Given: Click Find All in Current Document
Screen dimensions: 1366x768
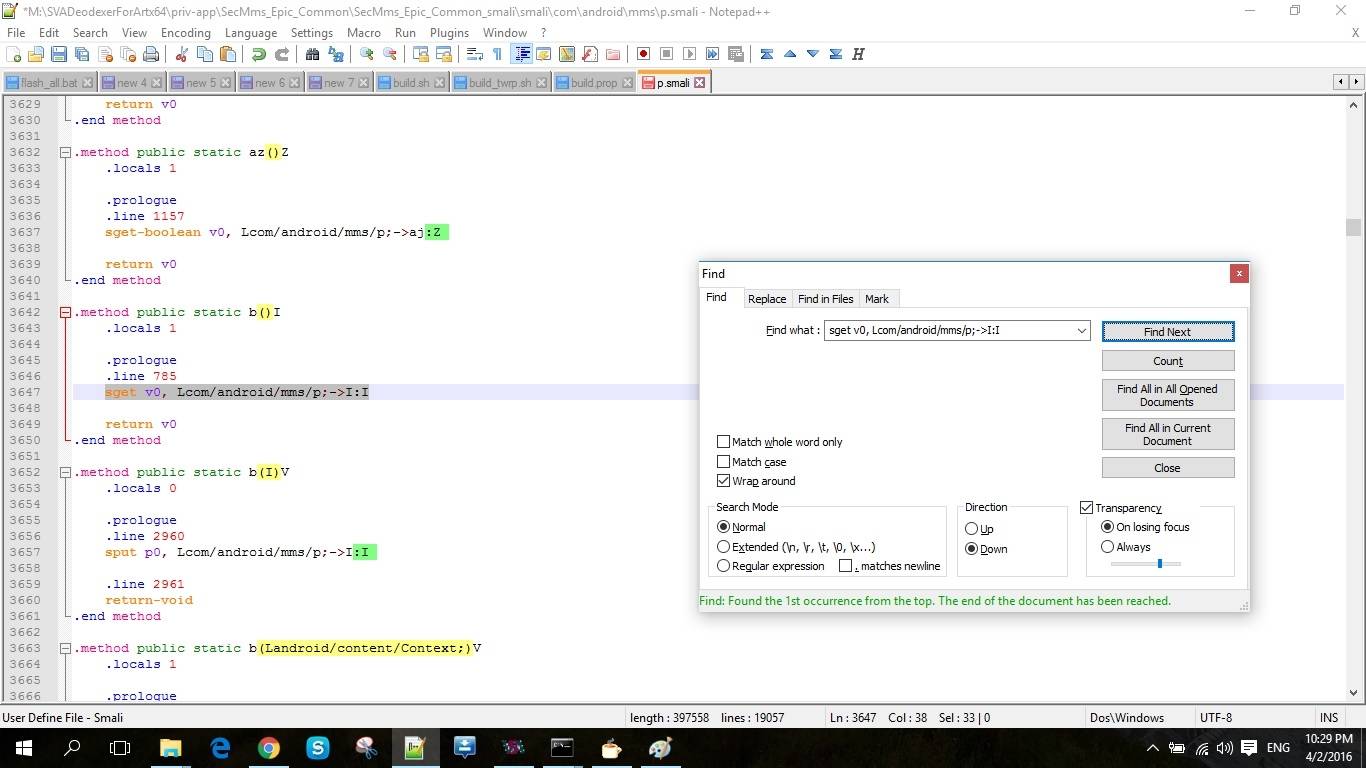Looking at the screenshot, I should click(x=1167, y=433).
